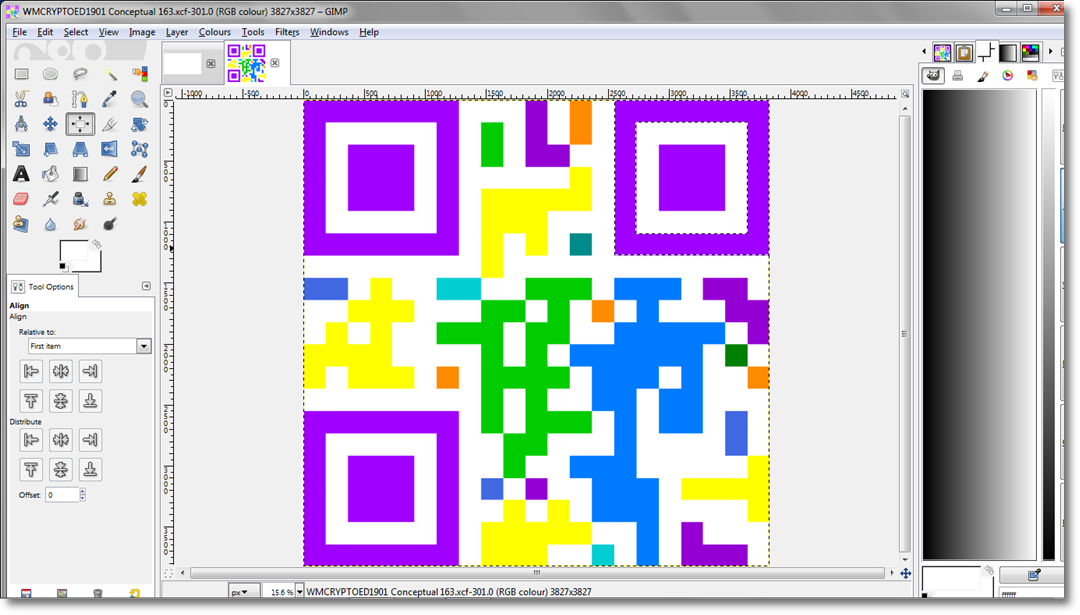This screenshot has height=615, width=1080.
Task: Select the Rectangle Select tool
Action: [21, 74]
